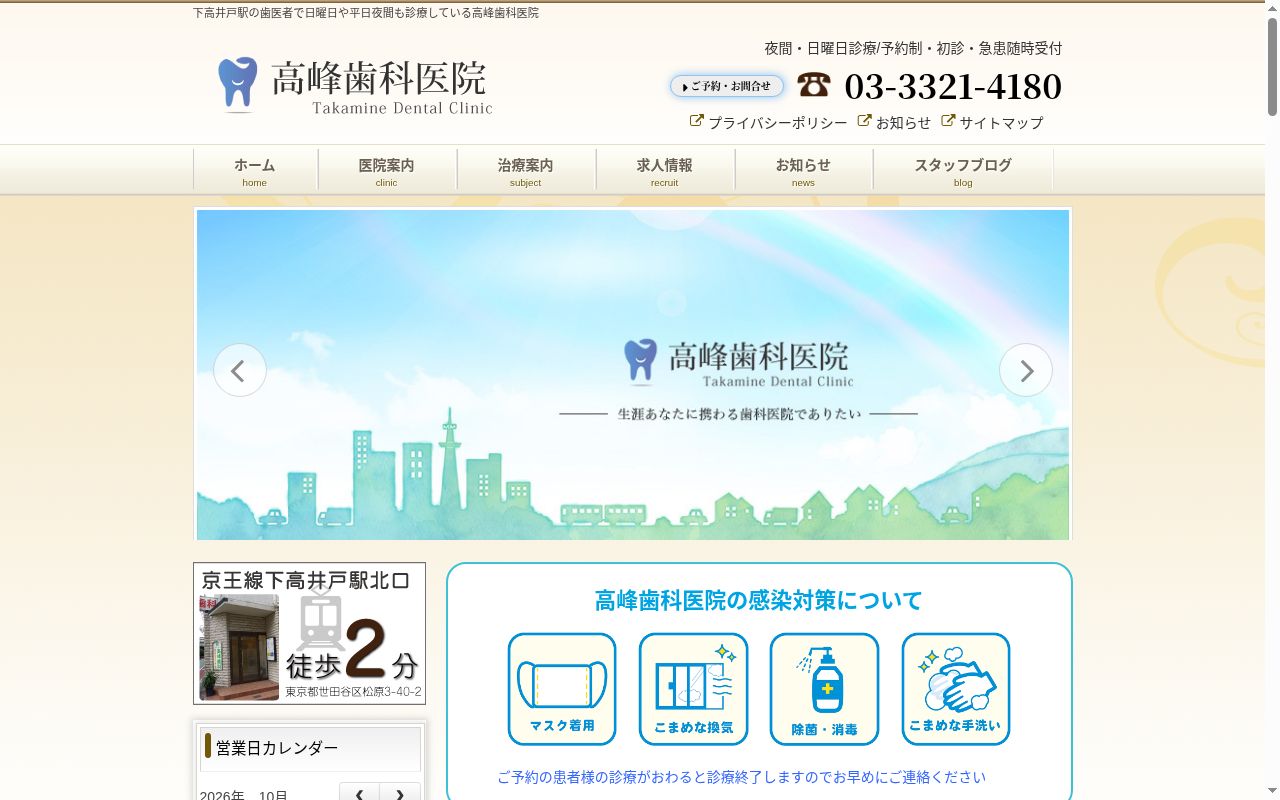Image resolution: width=1280 pixels, height=800 pixels.
Task: Open the 求人情報 recruit menu
Action: (665, 170)
